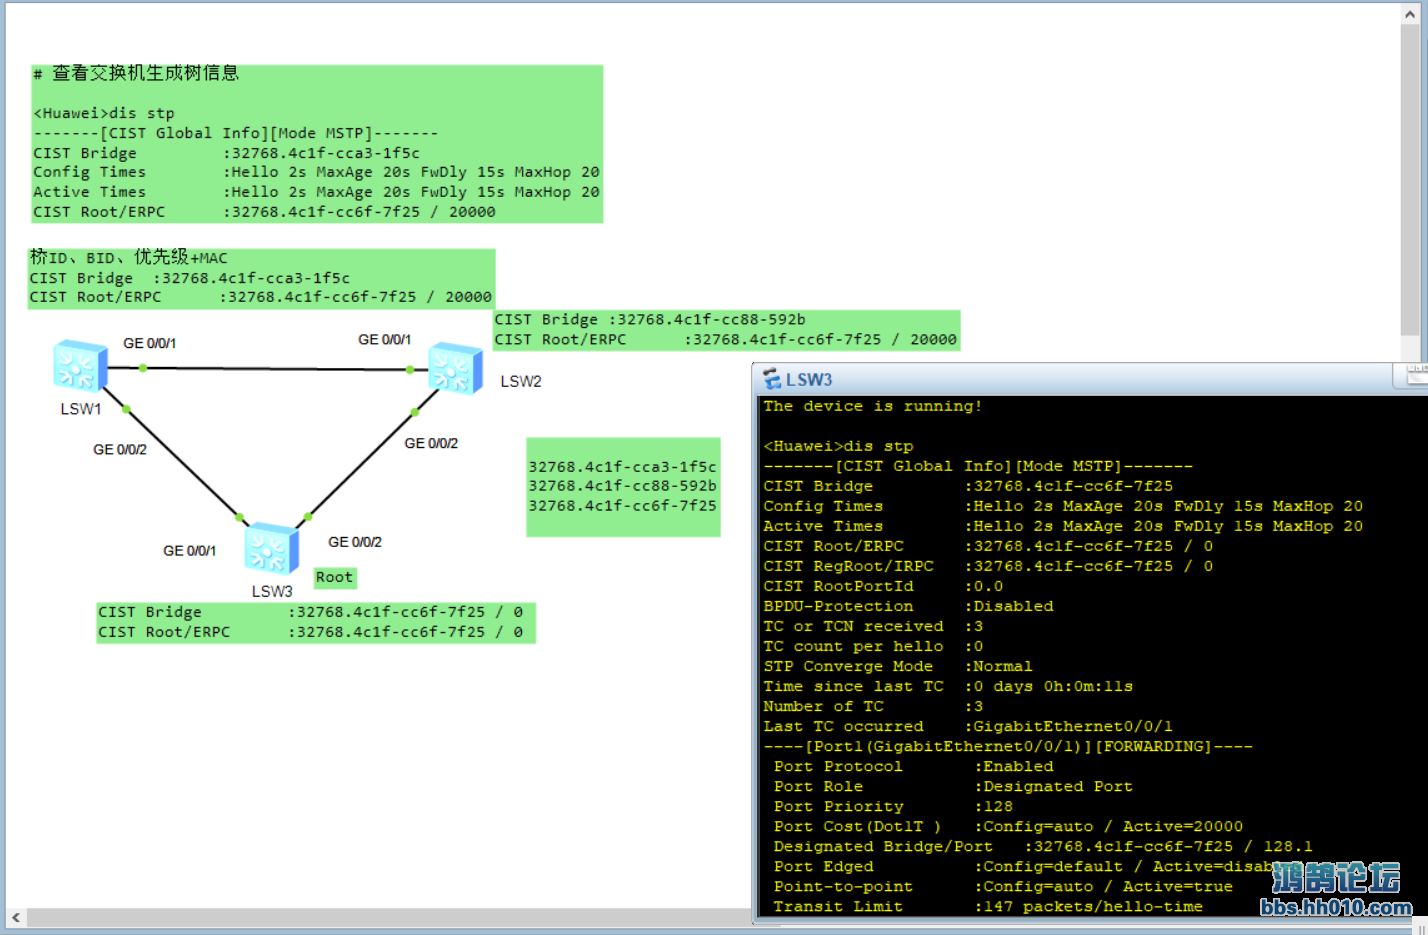Click '32768.4c1f-cc88-592b' in the bridge ID list
This screenshot has width=1428, height=935.
(x=622, y=486)
